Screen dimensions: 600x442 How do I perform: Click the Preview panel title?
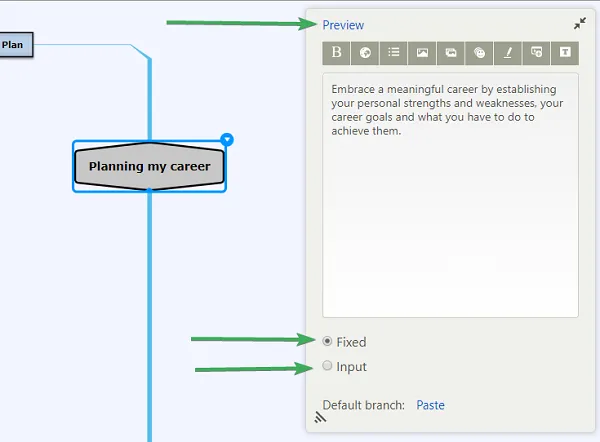(x=343, y=25)
